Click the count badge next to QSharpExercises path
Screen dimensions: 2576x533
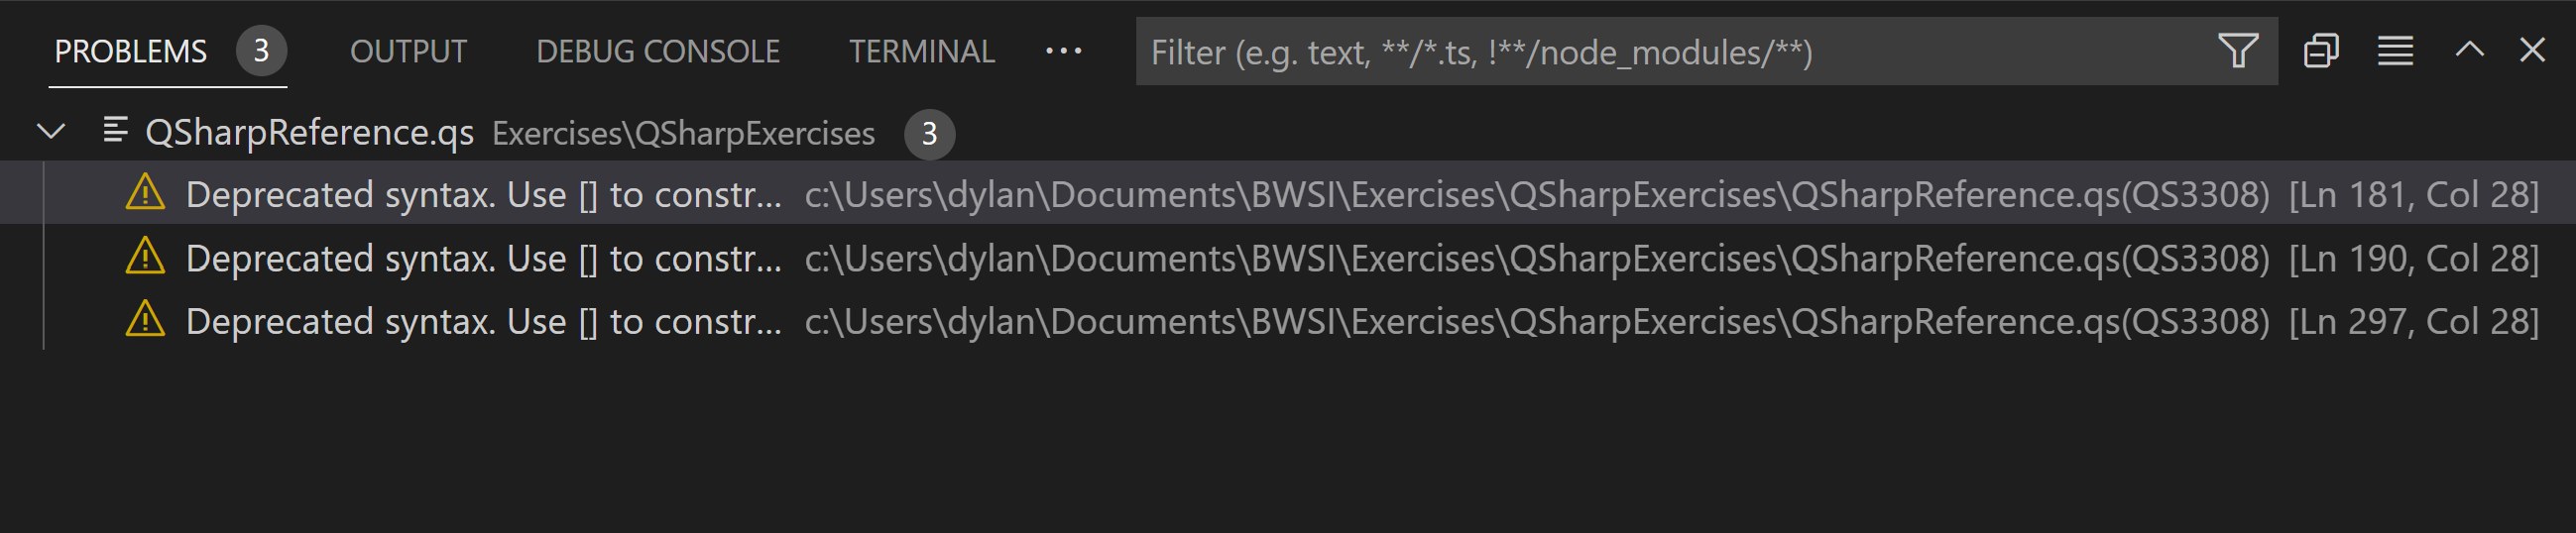929,133
